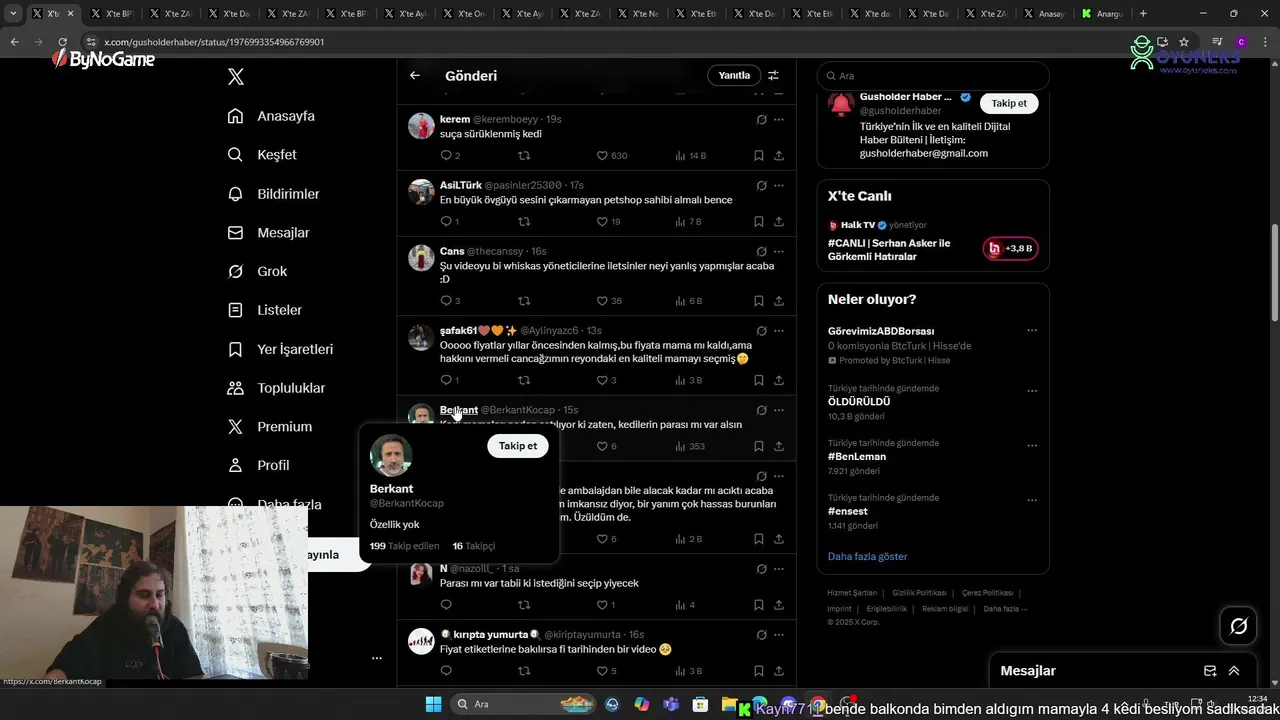Screen dimensions: 1280x720
Task: Open Profil page
Action: pos(258,465)
